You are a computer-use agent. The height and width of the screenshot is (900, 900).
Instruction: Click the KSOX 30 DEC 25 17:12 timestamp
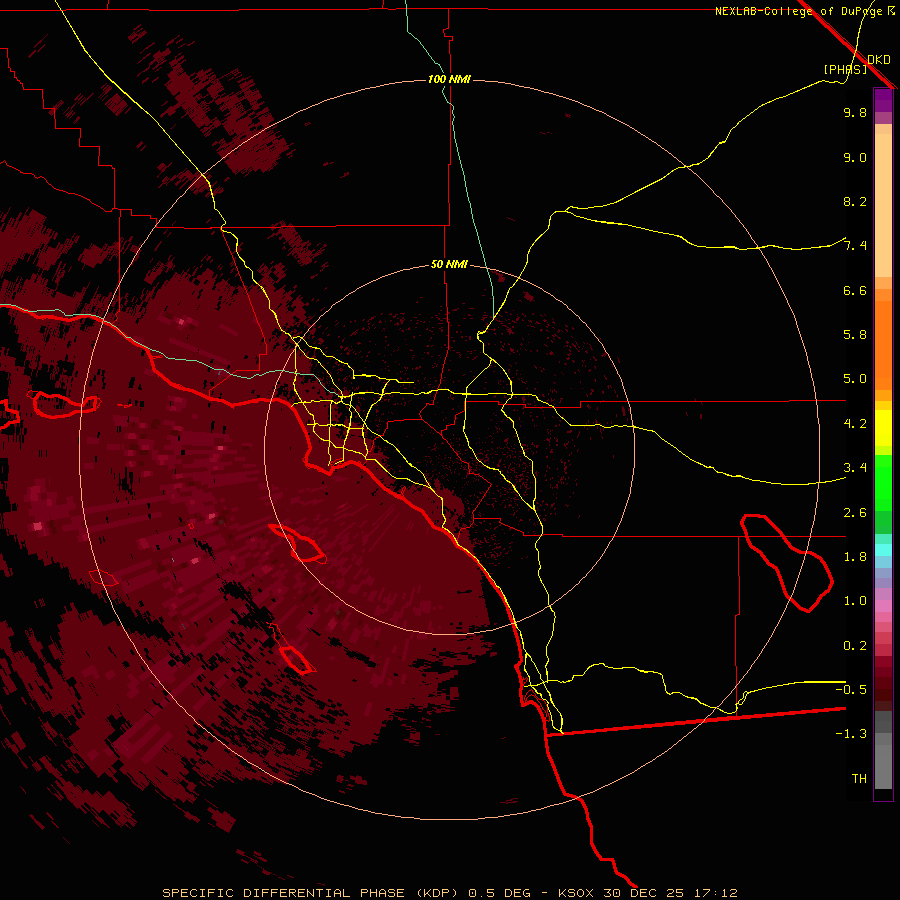[647, 893]
